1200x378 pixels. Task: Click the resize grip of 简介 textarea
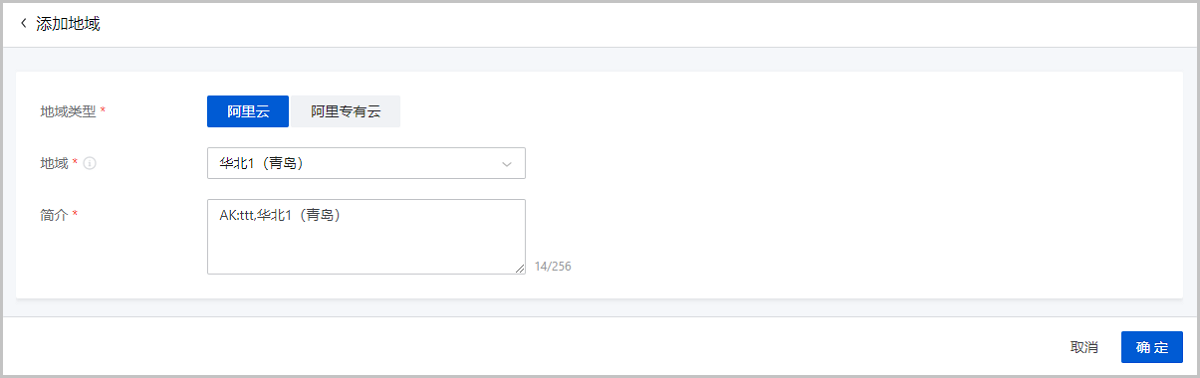[x=519, y=268]
